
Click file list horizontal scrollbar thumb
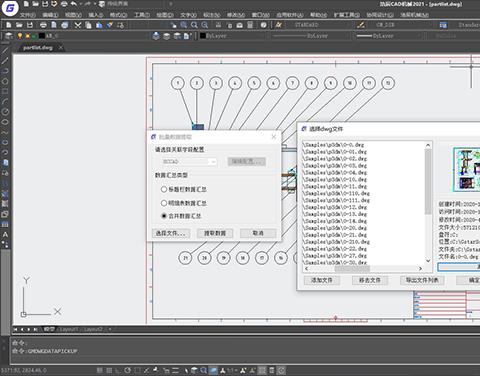point(352,269)
